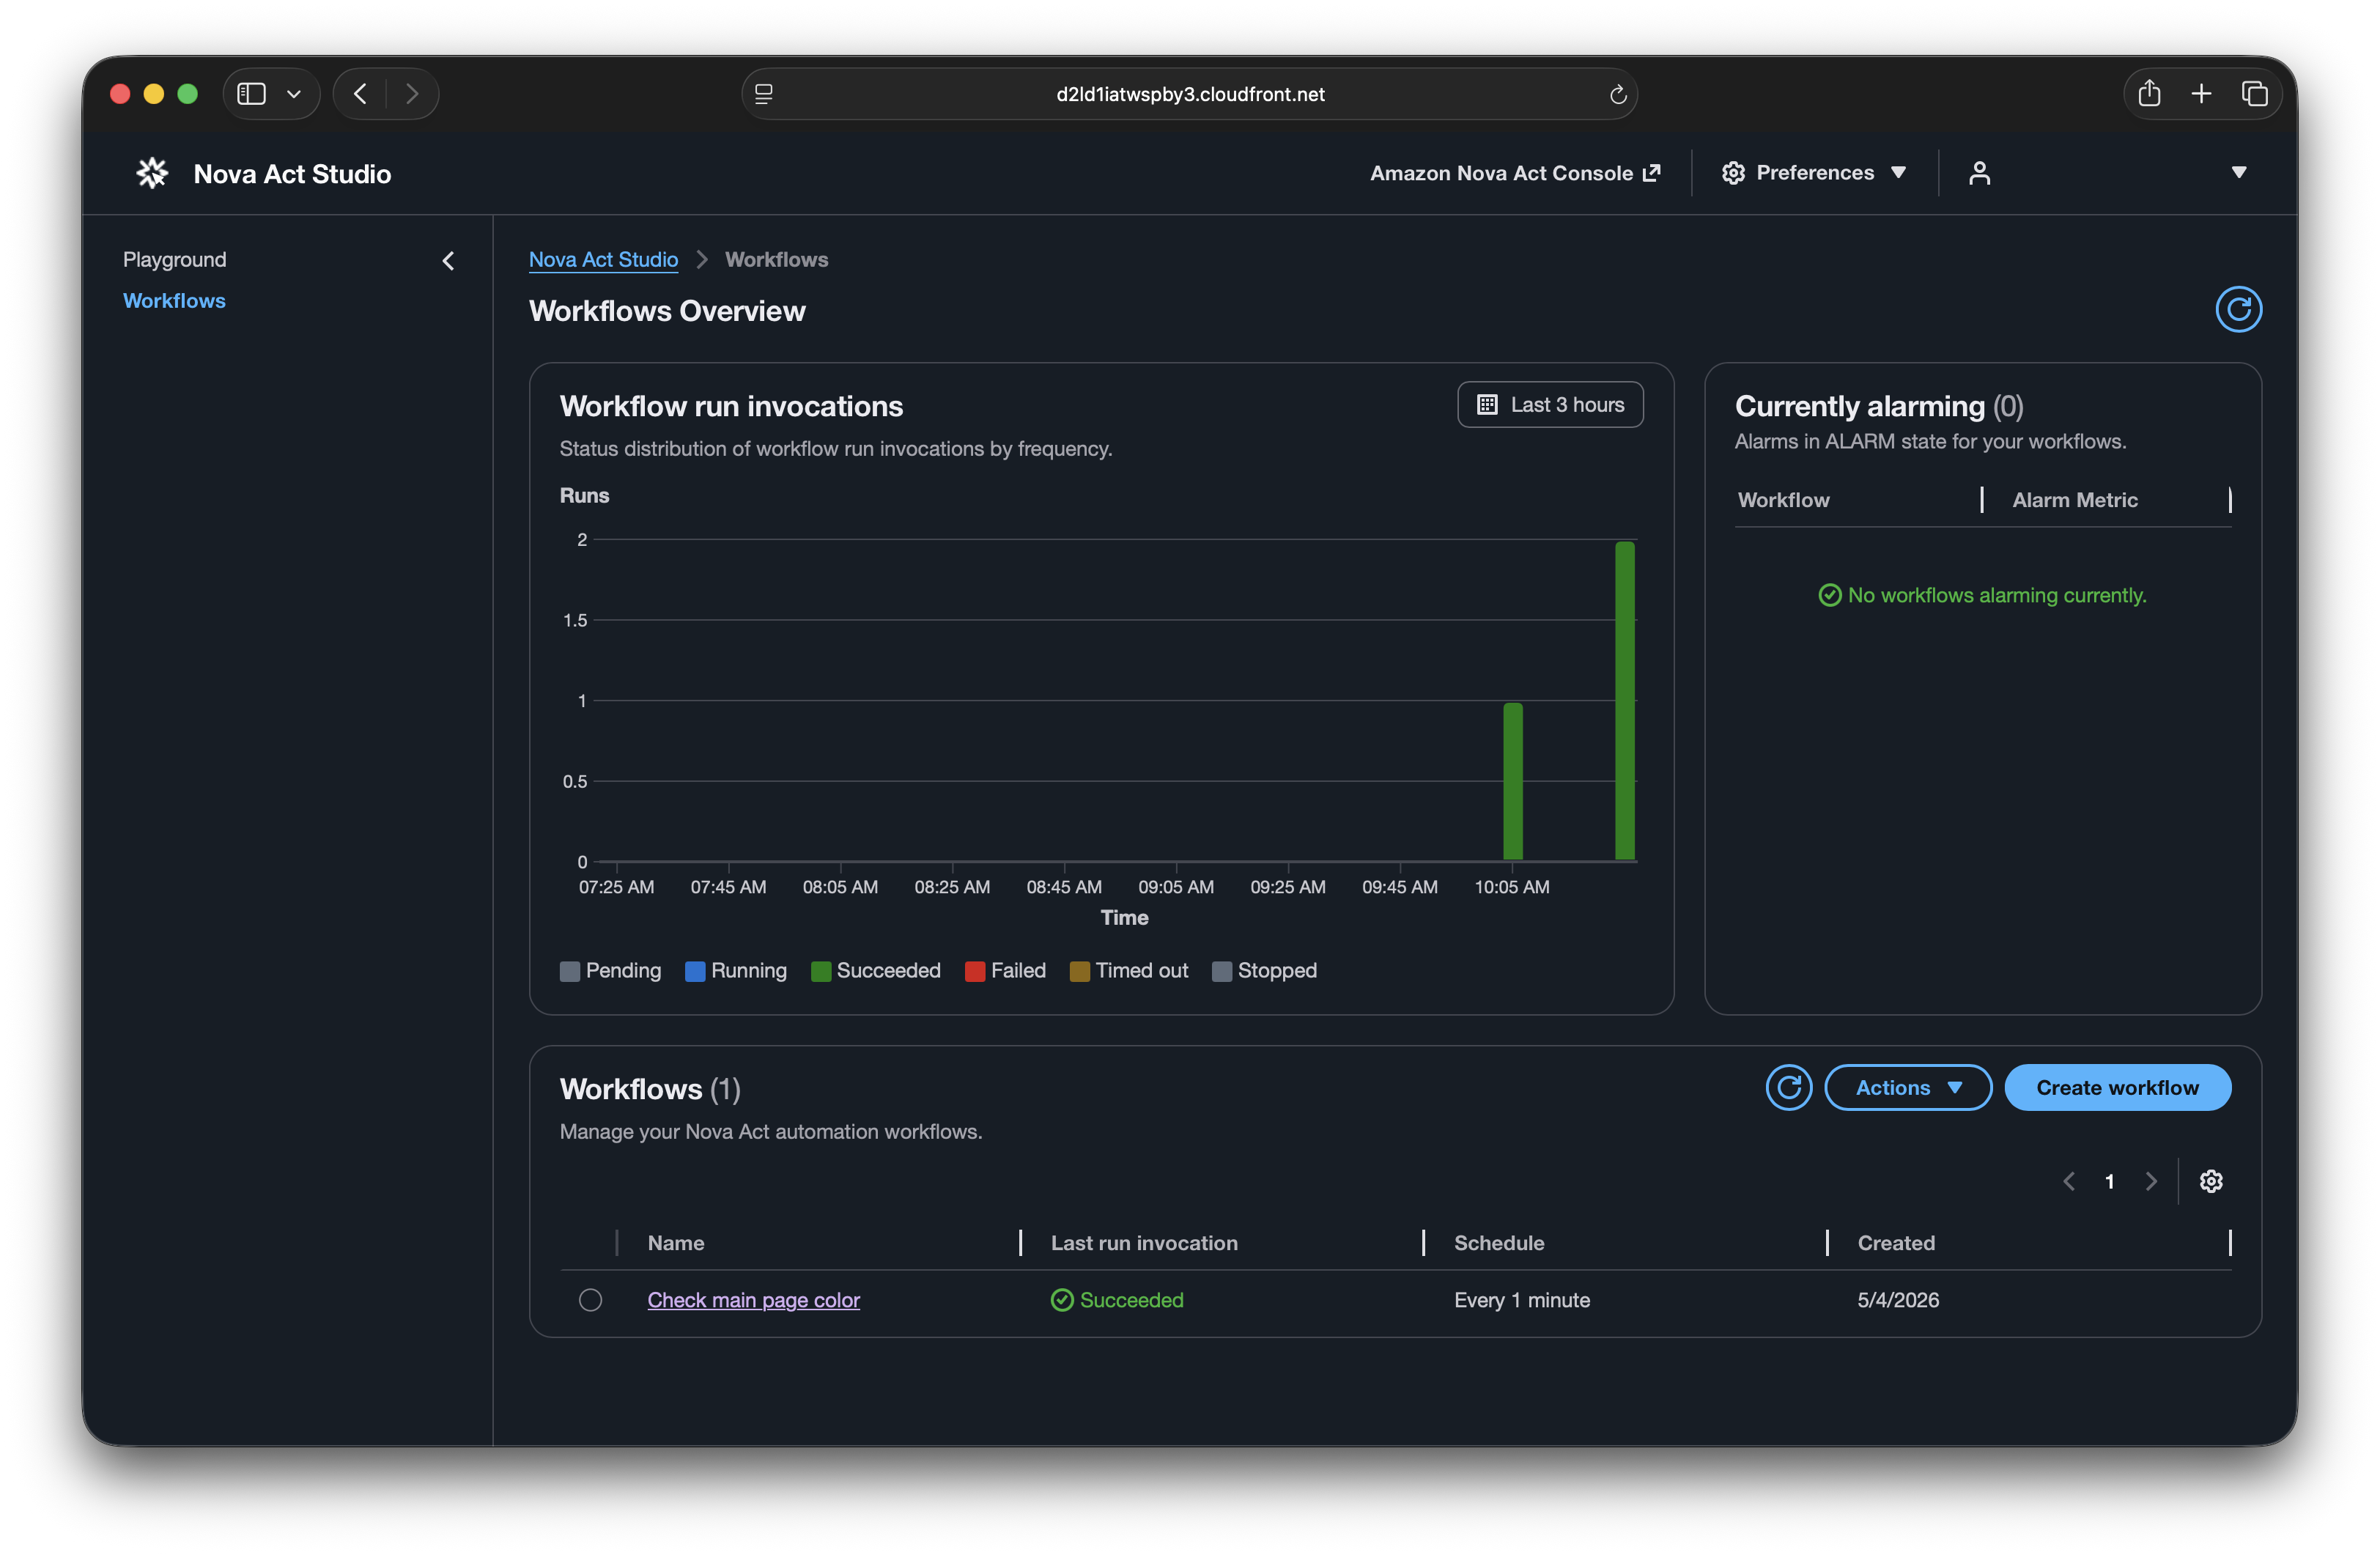Click the Workflows breadcrumb text

click(776, 259)
